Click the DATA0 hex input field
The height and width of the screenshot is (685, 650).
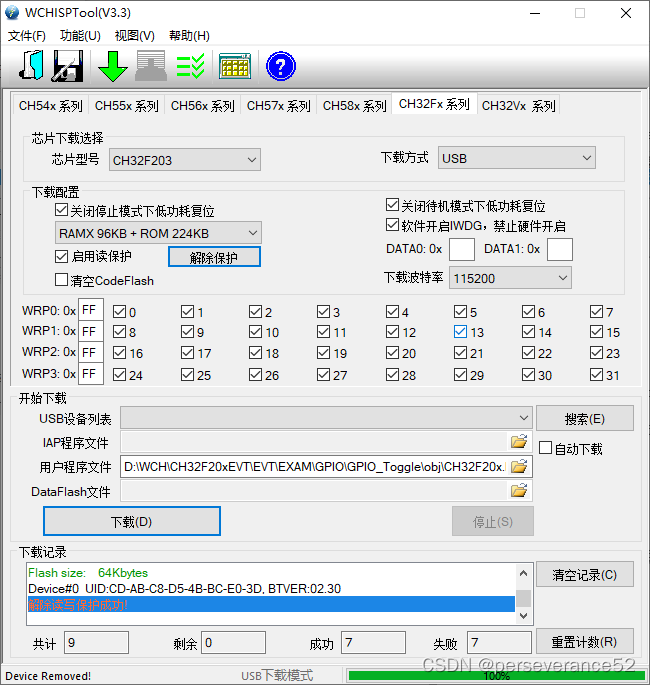point(462,249)
